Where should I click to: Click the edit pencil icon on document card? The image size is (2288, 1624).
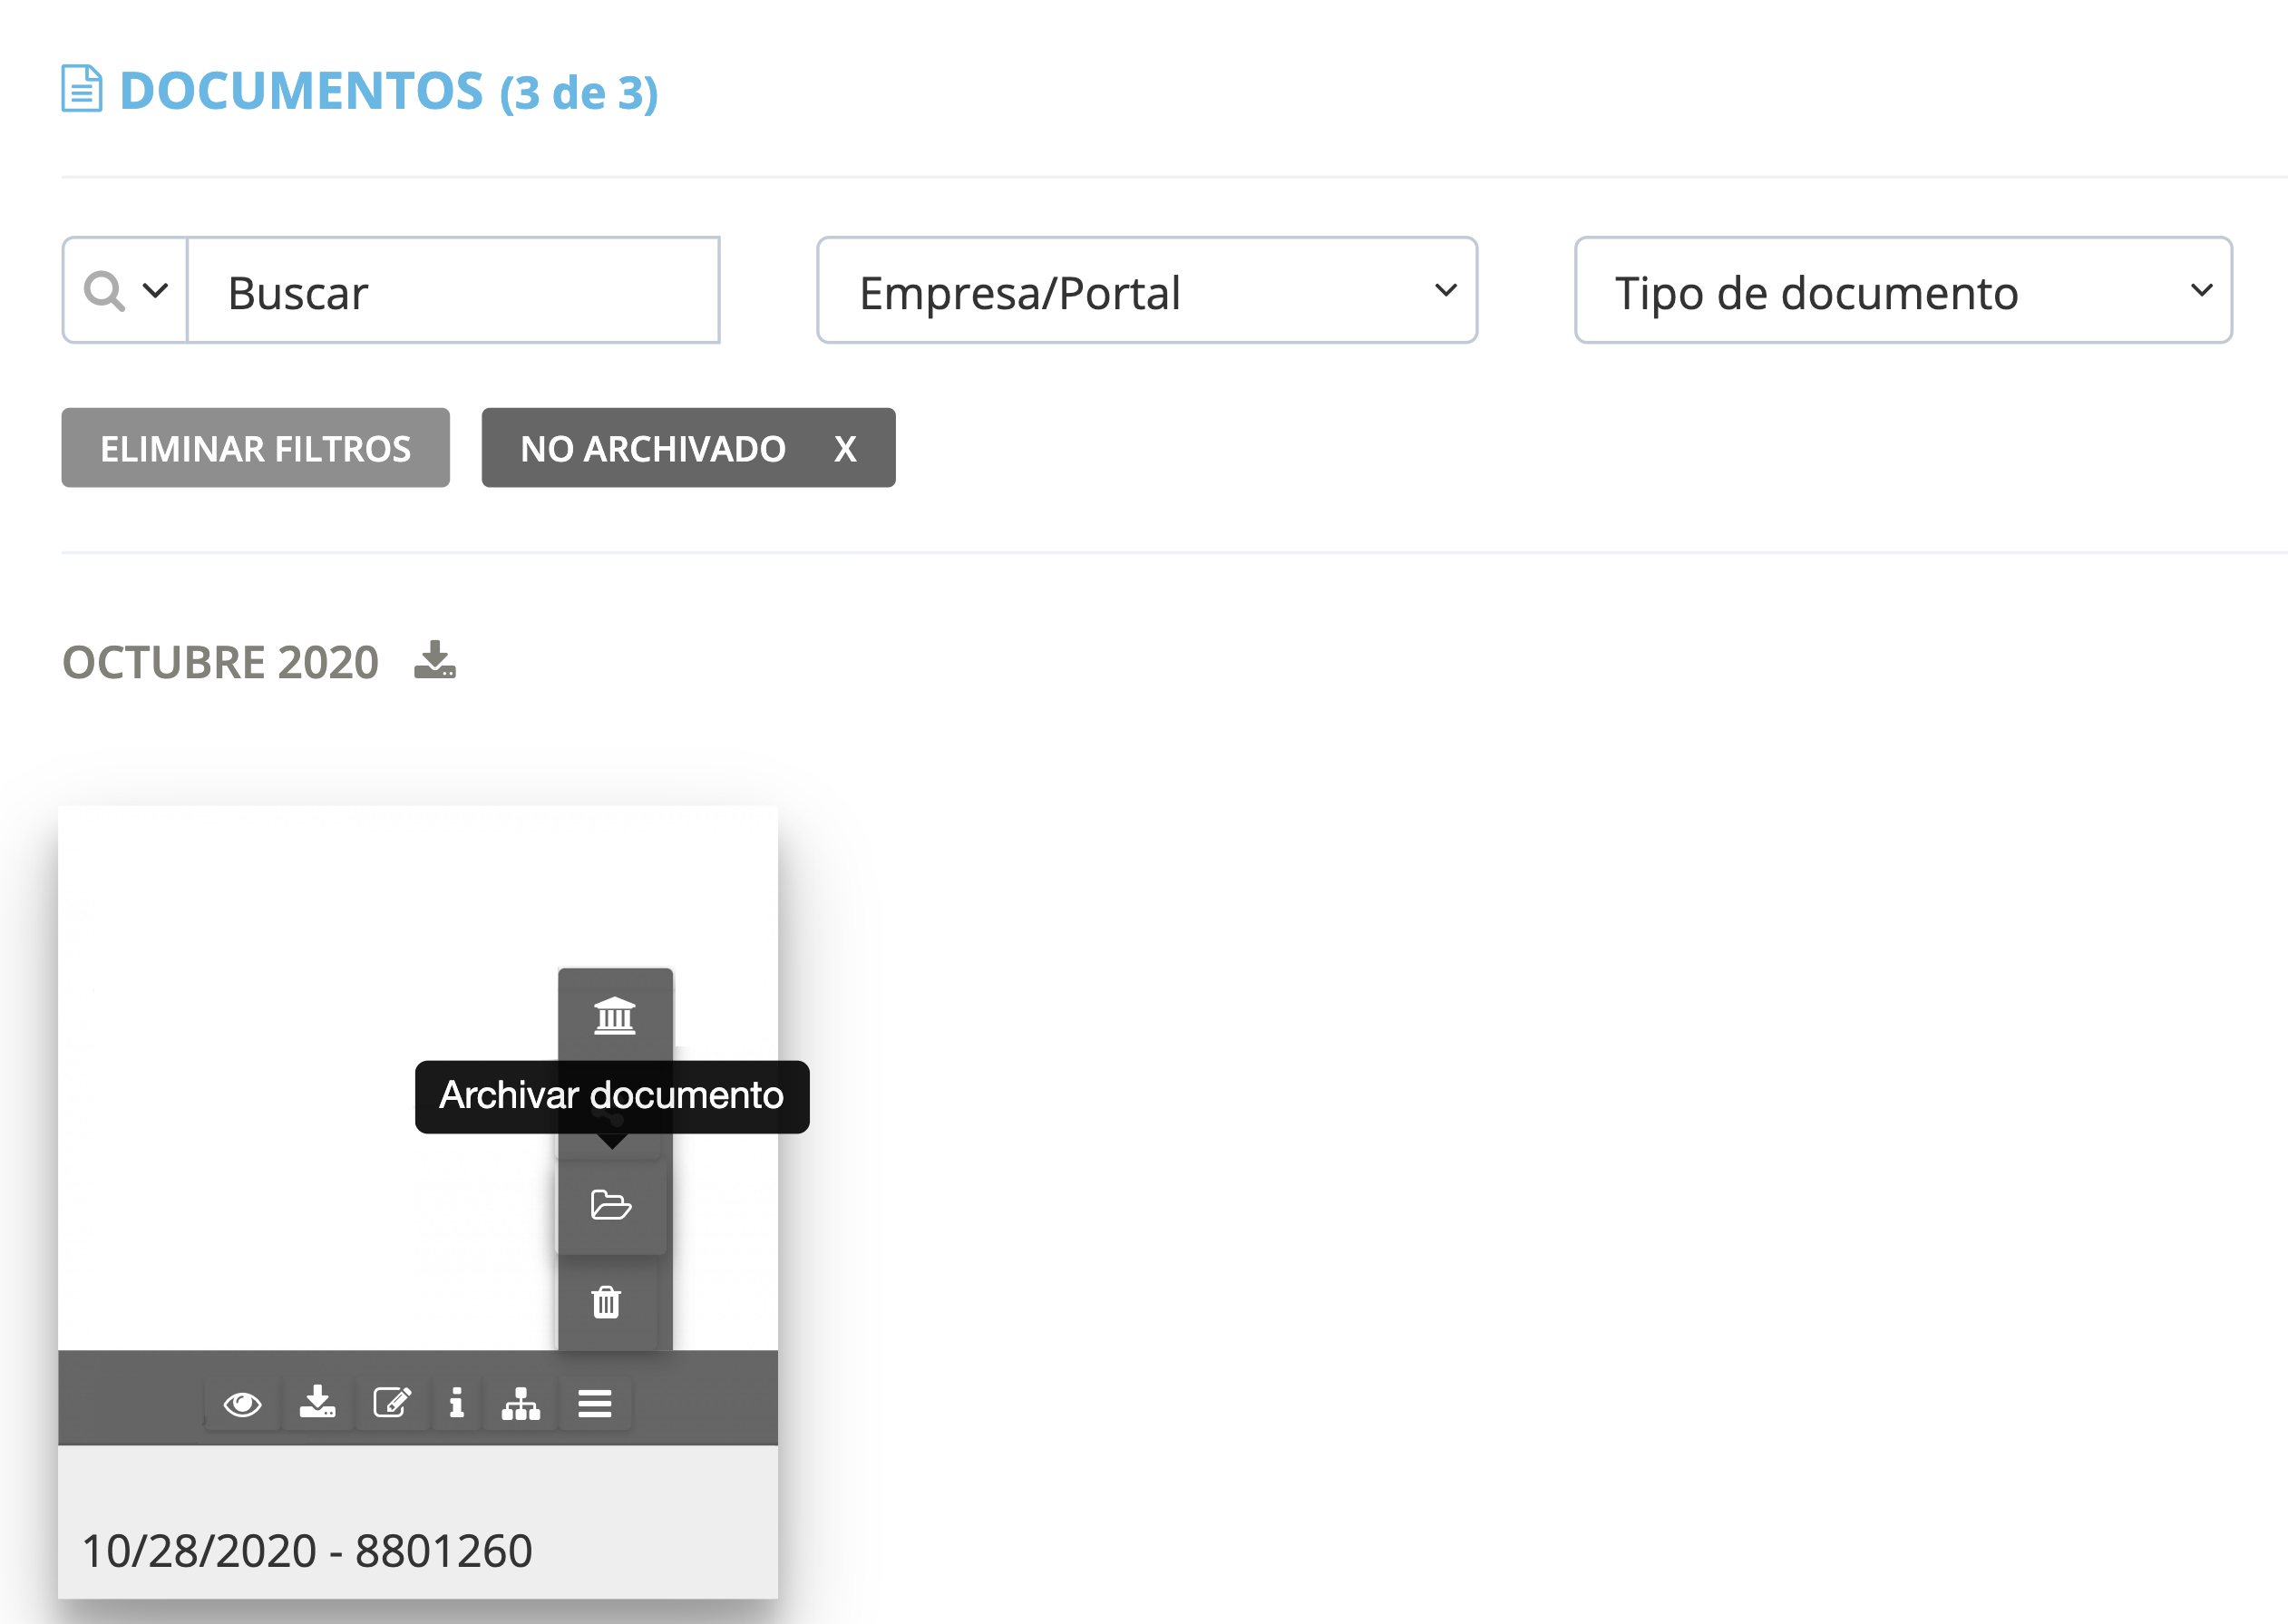[392, 1402]
